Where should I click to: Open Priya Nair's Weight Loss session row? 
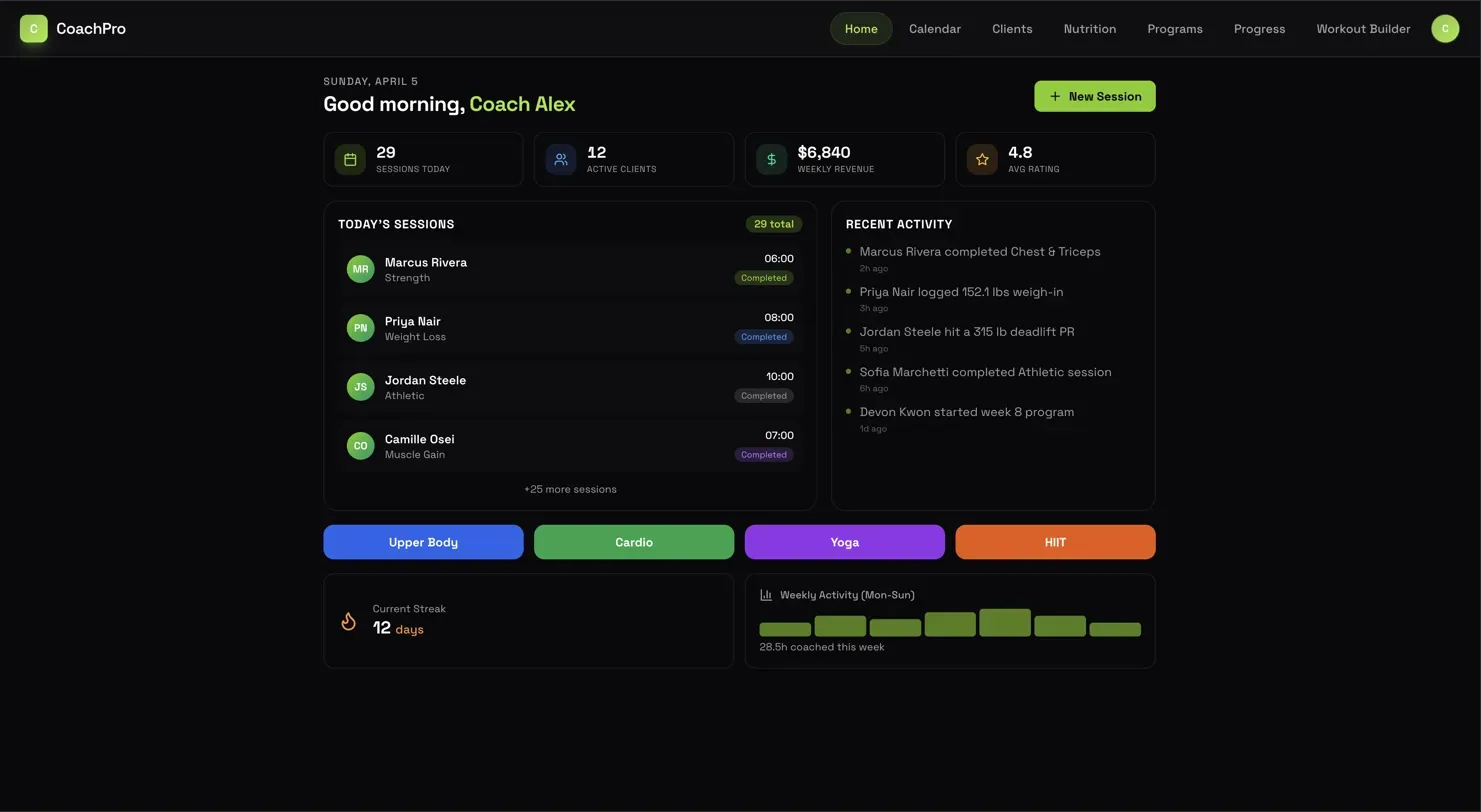[570, 328]
